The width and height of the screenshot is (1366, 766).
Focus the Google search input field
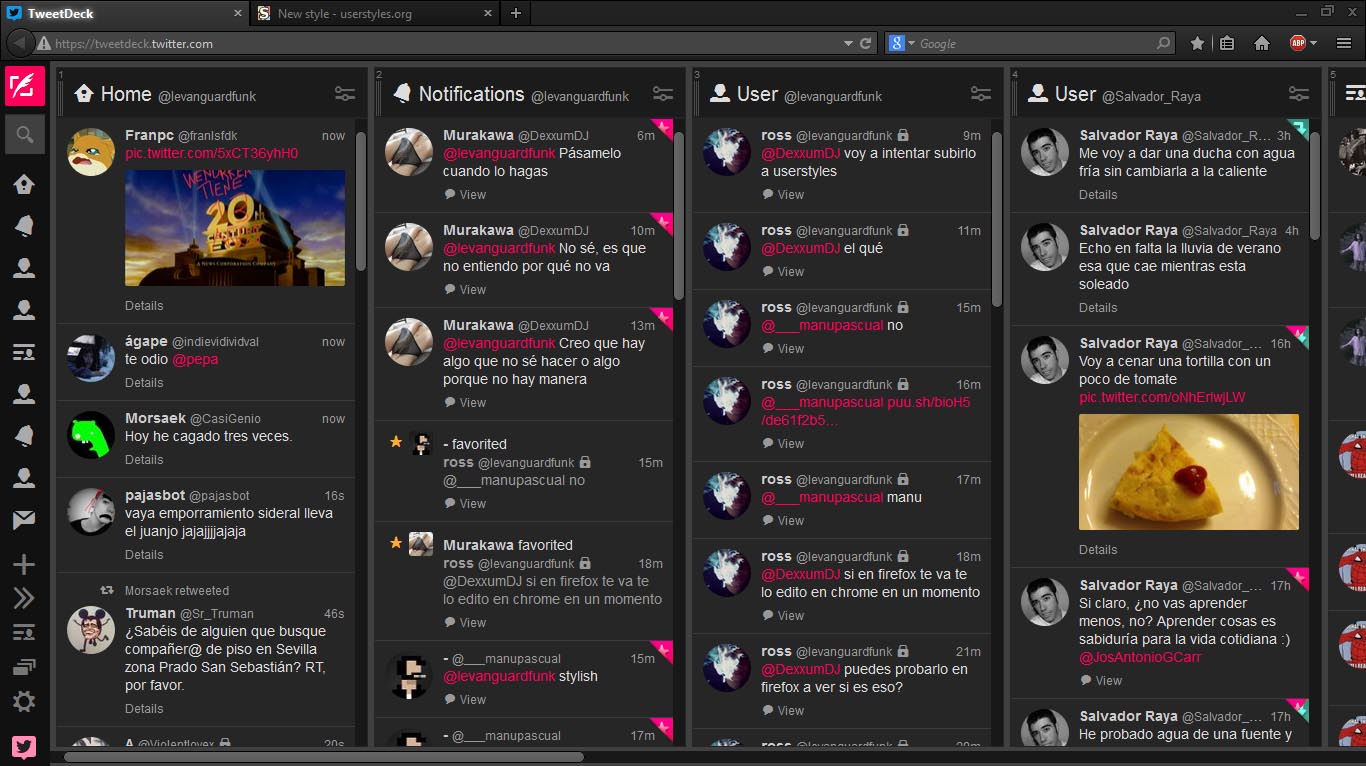(1035, 43)
